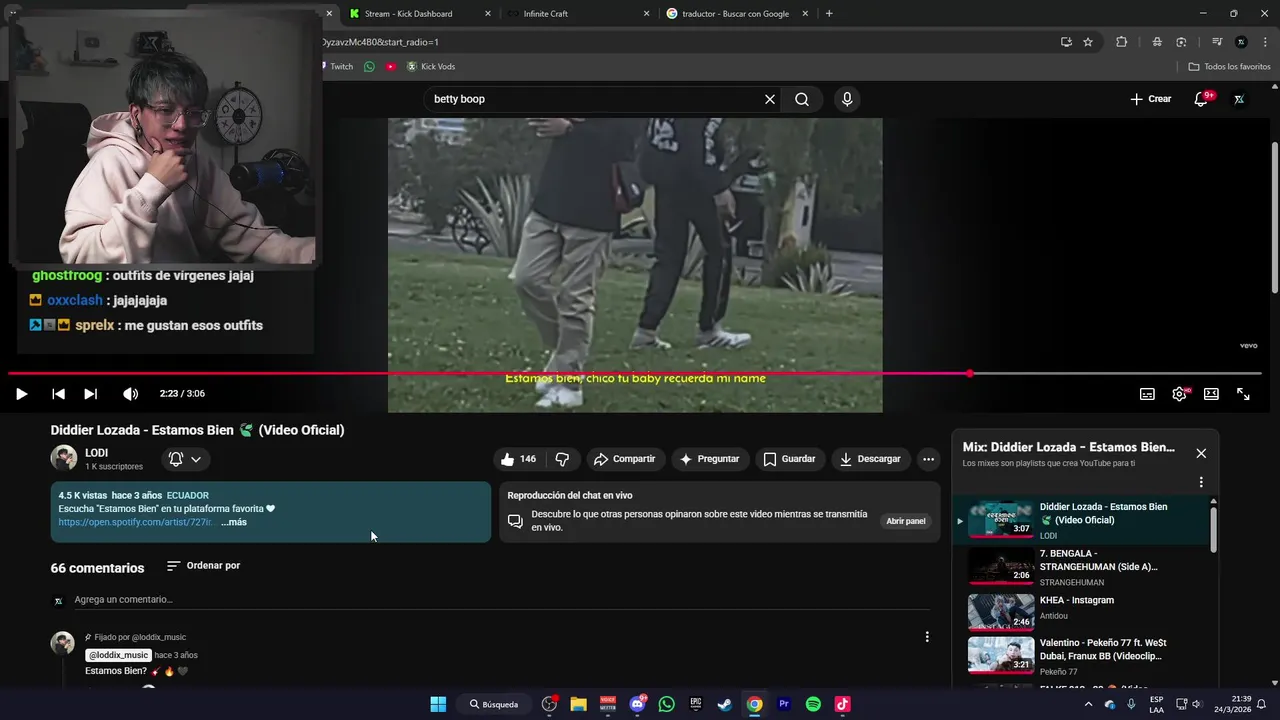
Task: Open the Windows Start menu
Action: [x=438, y=704]
